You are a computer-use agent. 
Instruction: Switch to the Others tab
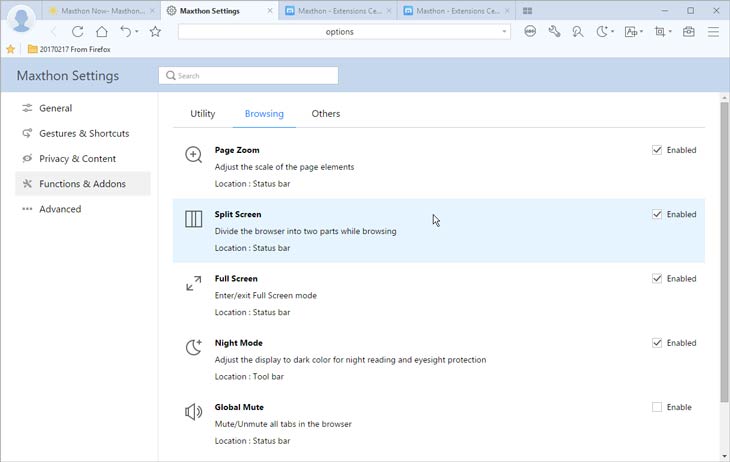[326, 114]
